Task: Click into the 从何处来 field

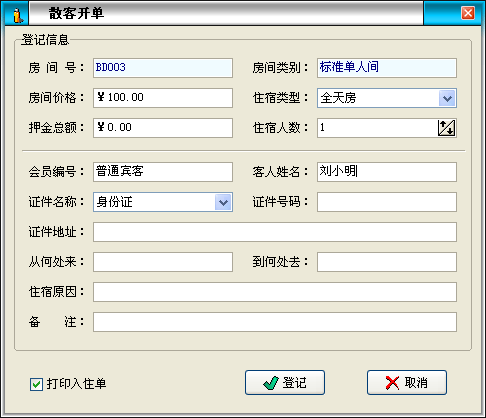Action: (x=163, y=262)
